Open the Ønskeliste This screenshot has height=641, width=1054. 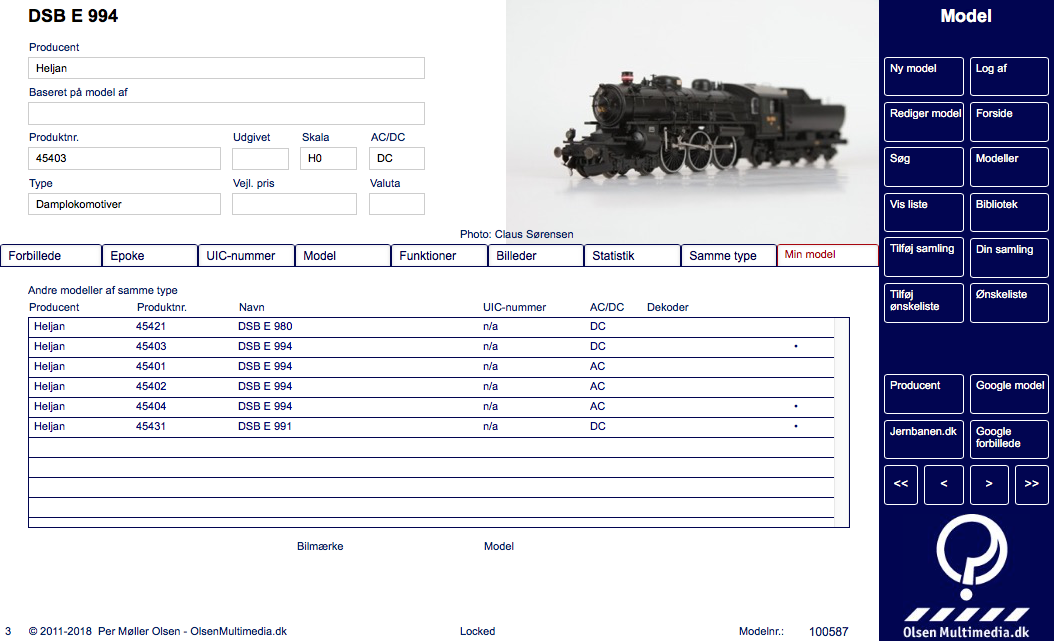tap(1009, 303)
